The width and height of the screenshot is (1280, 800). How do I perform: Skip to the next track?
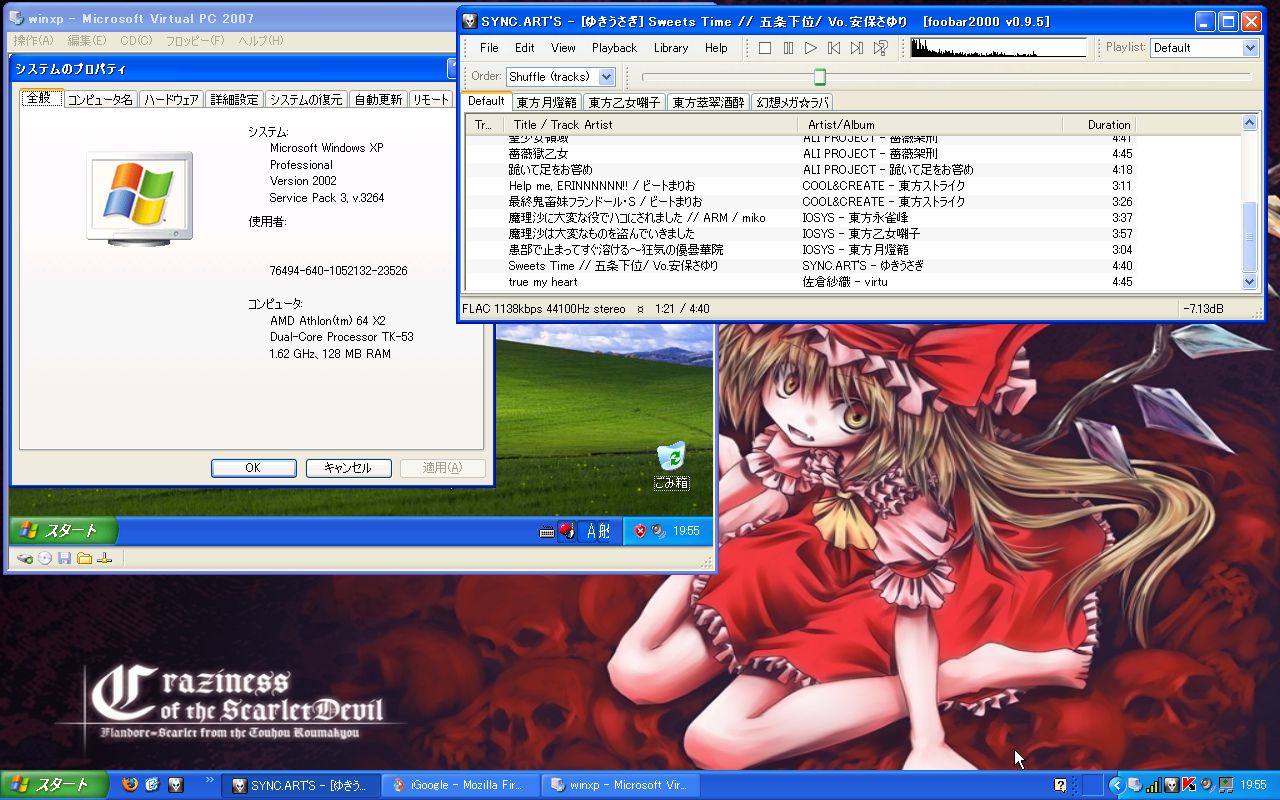857,48
